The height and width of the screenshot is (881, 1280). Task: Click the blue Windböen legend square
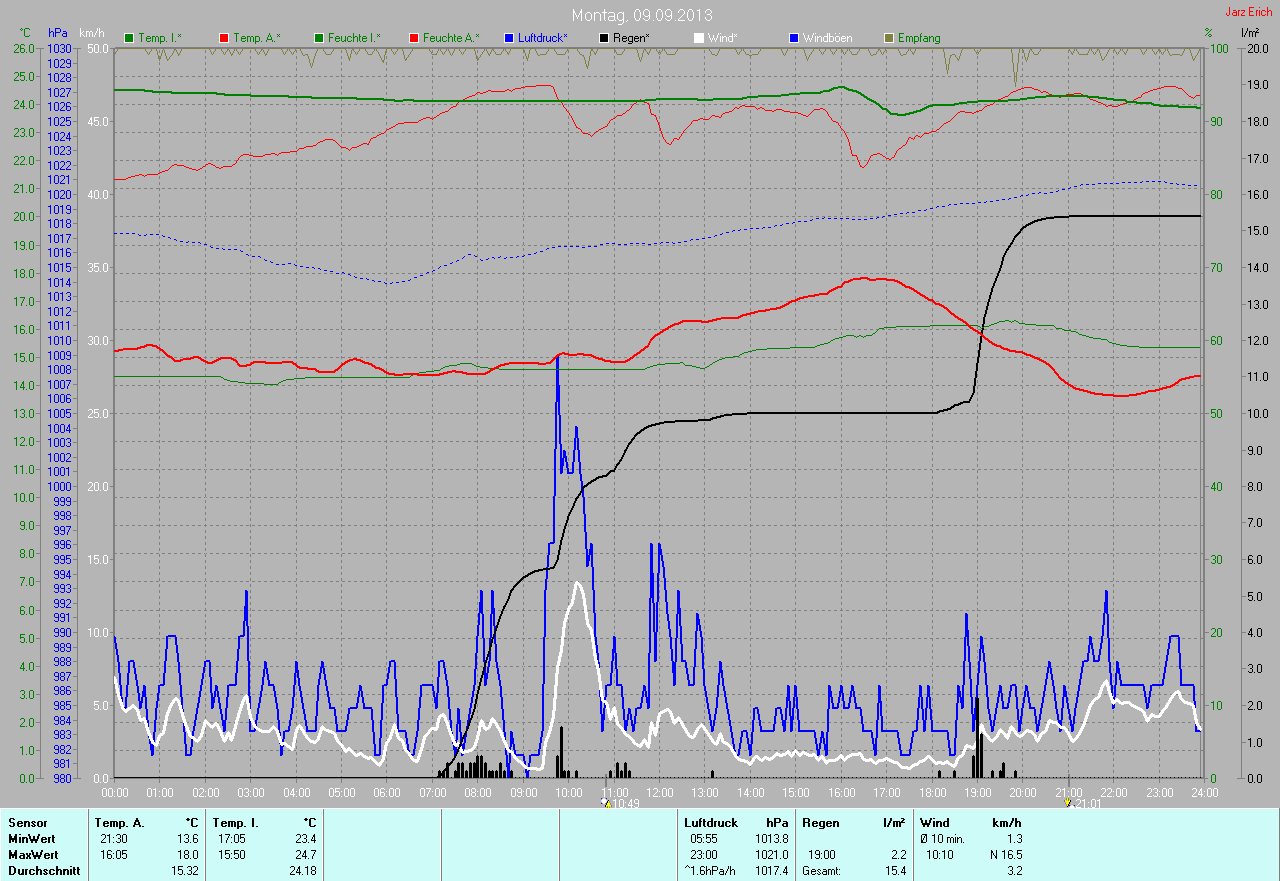point(794,38)
